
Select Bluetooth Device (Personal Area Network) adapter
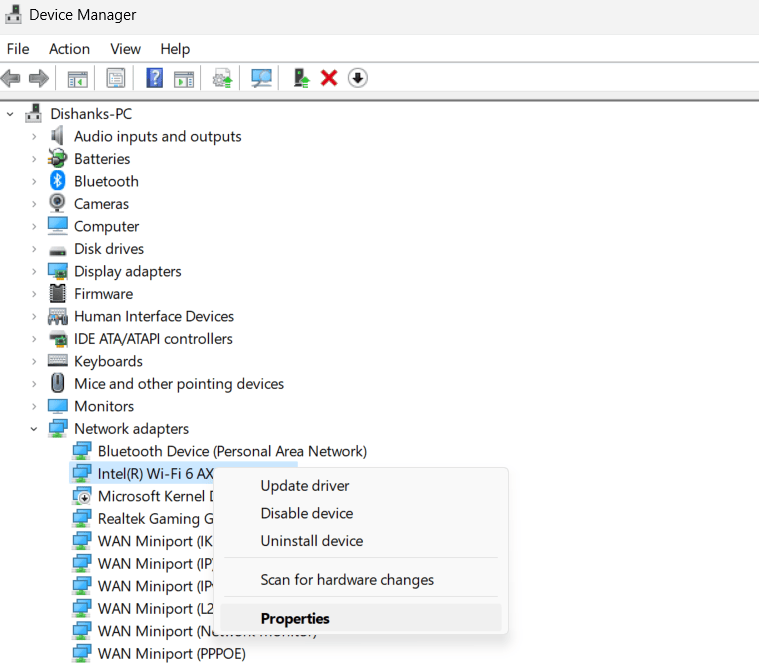(x=232, y=451)
